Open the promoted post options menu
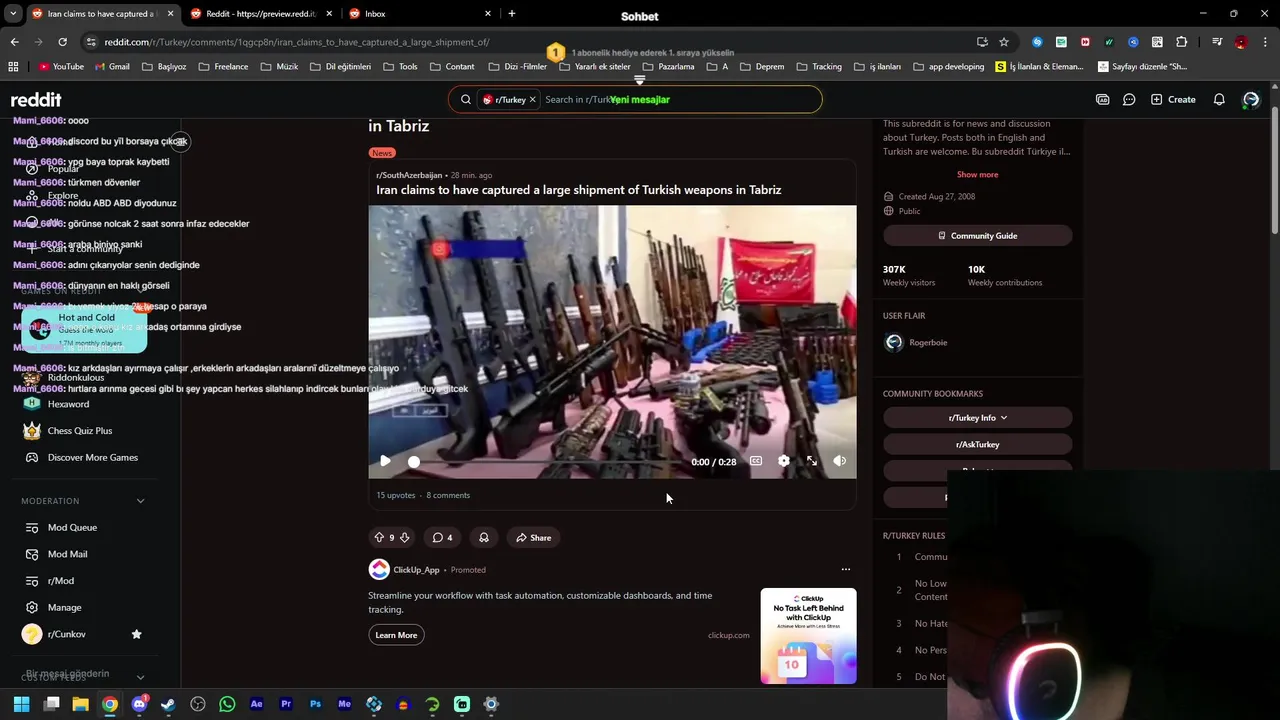 [846, 570]
